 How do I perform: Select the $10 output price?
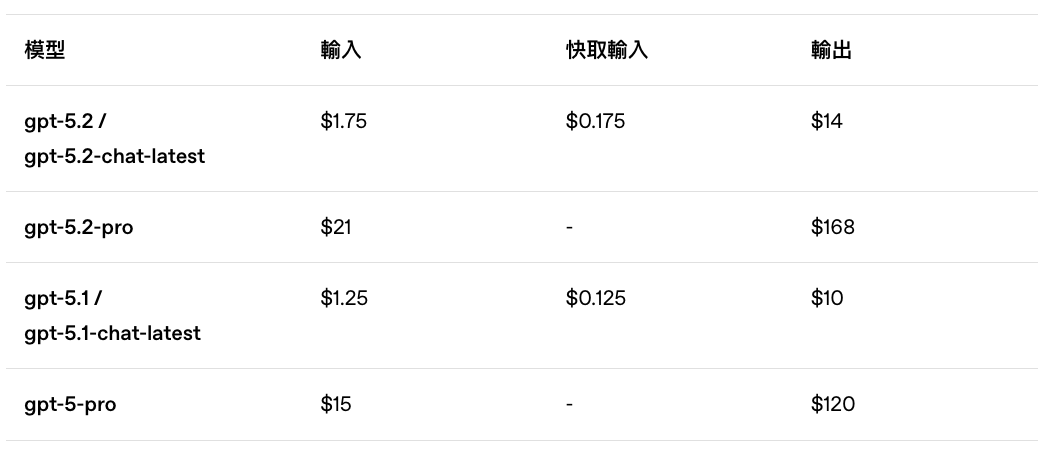[x=827, y=298]
